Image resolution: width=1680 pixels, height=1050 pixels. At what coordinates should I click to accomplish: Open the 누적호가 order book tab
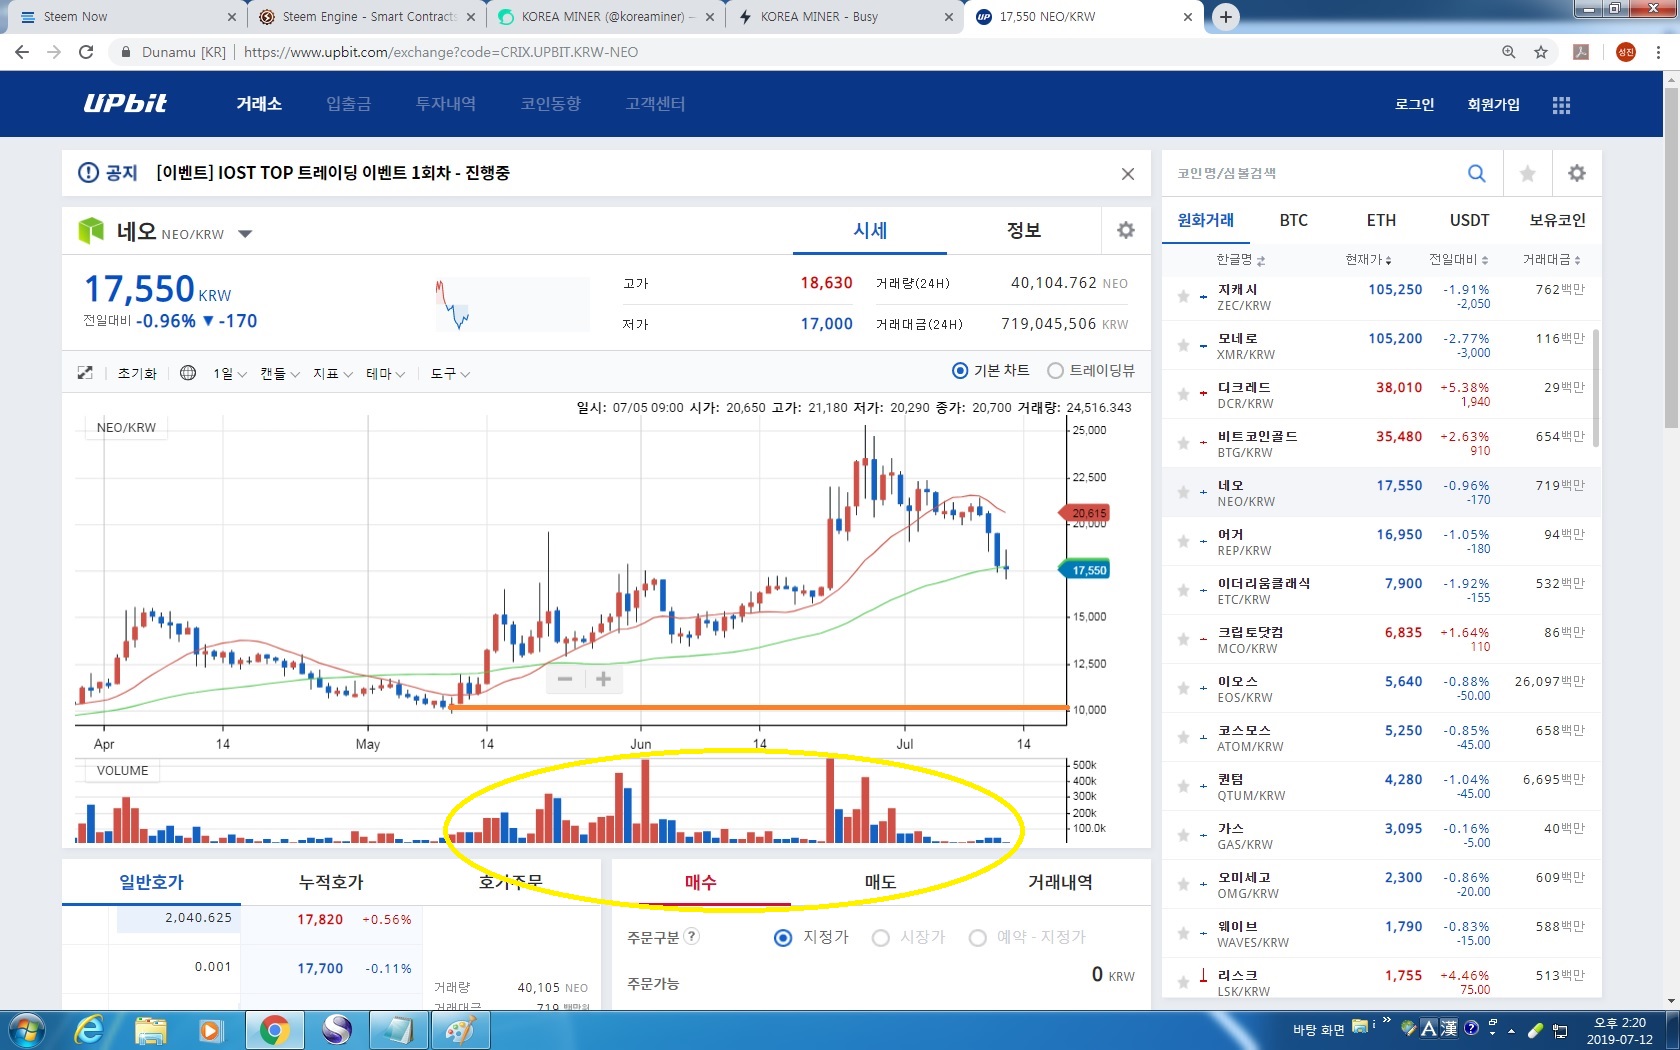tap(331, 882)
